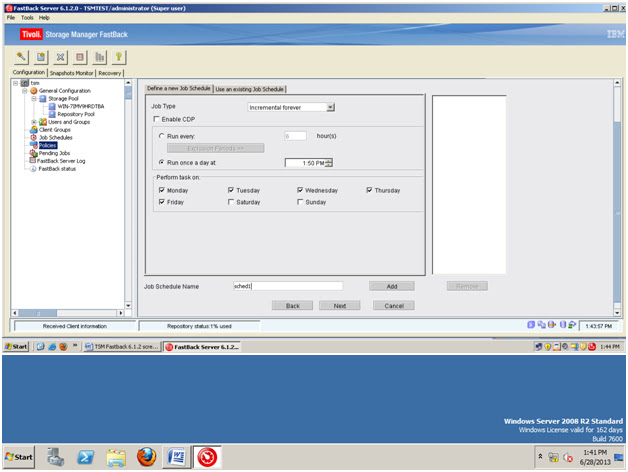Uncheck the Friday checkbox
The image size is (628, 472).
pyautogui.click(x=162, y=202)
